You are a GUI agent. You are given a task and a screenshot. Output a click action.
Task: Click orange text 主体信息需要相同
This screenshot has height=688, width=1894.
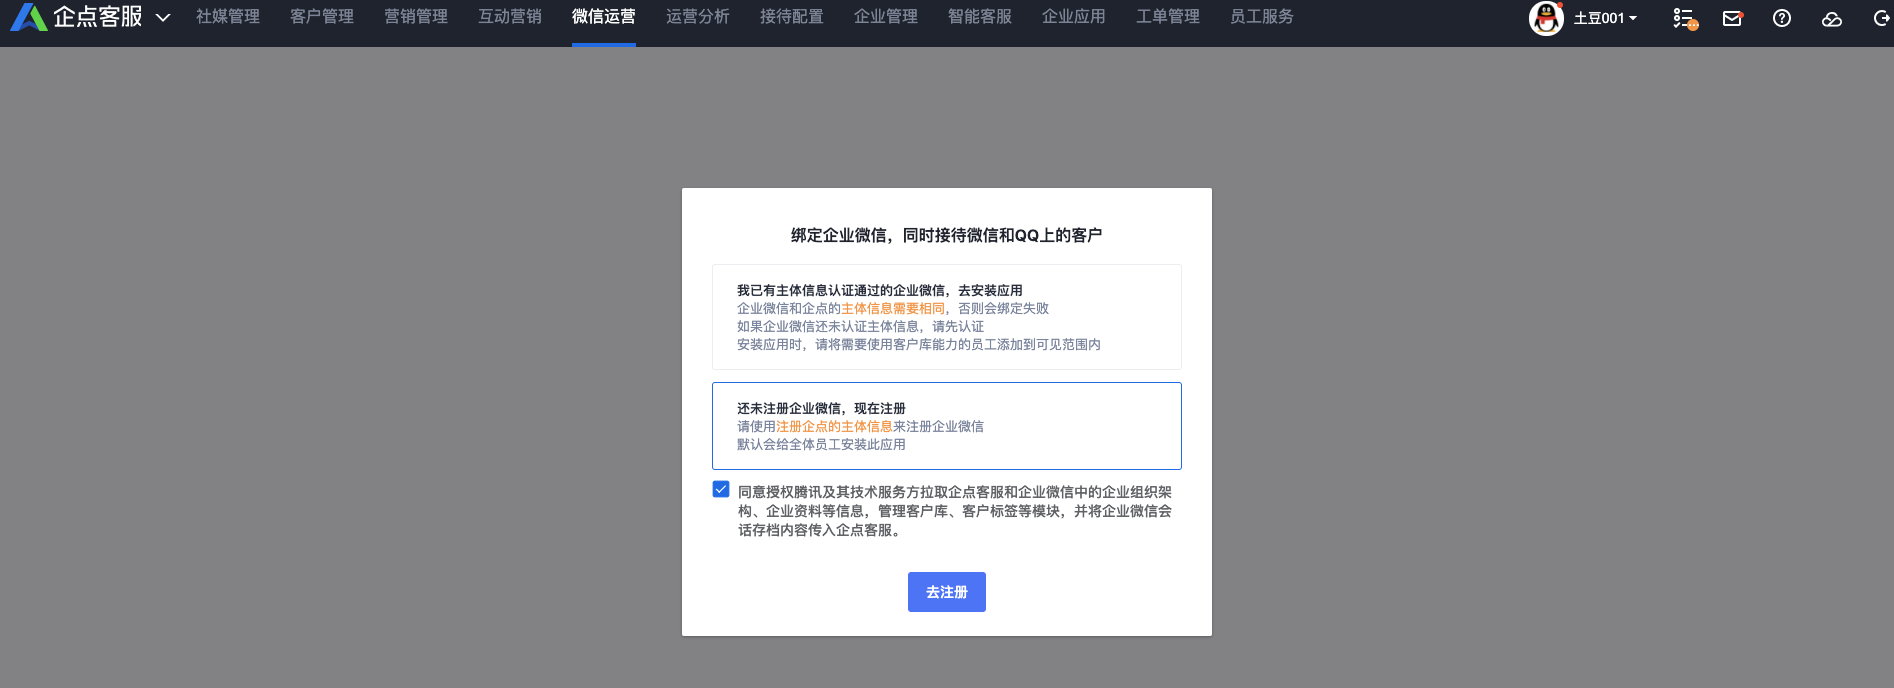coord(893,308)
